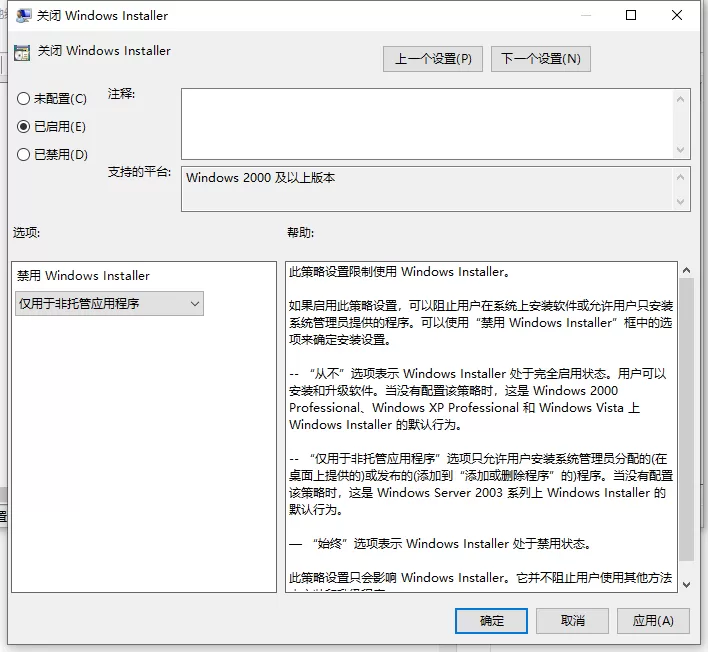Viewport: 708px width, 652px height.
Task: Go to 上一个设置(P)
Action: point(433,59)
